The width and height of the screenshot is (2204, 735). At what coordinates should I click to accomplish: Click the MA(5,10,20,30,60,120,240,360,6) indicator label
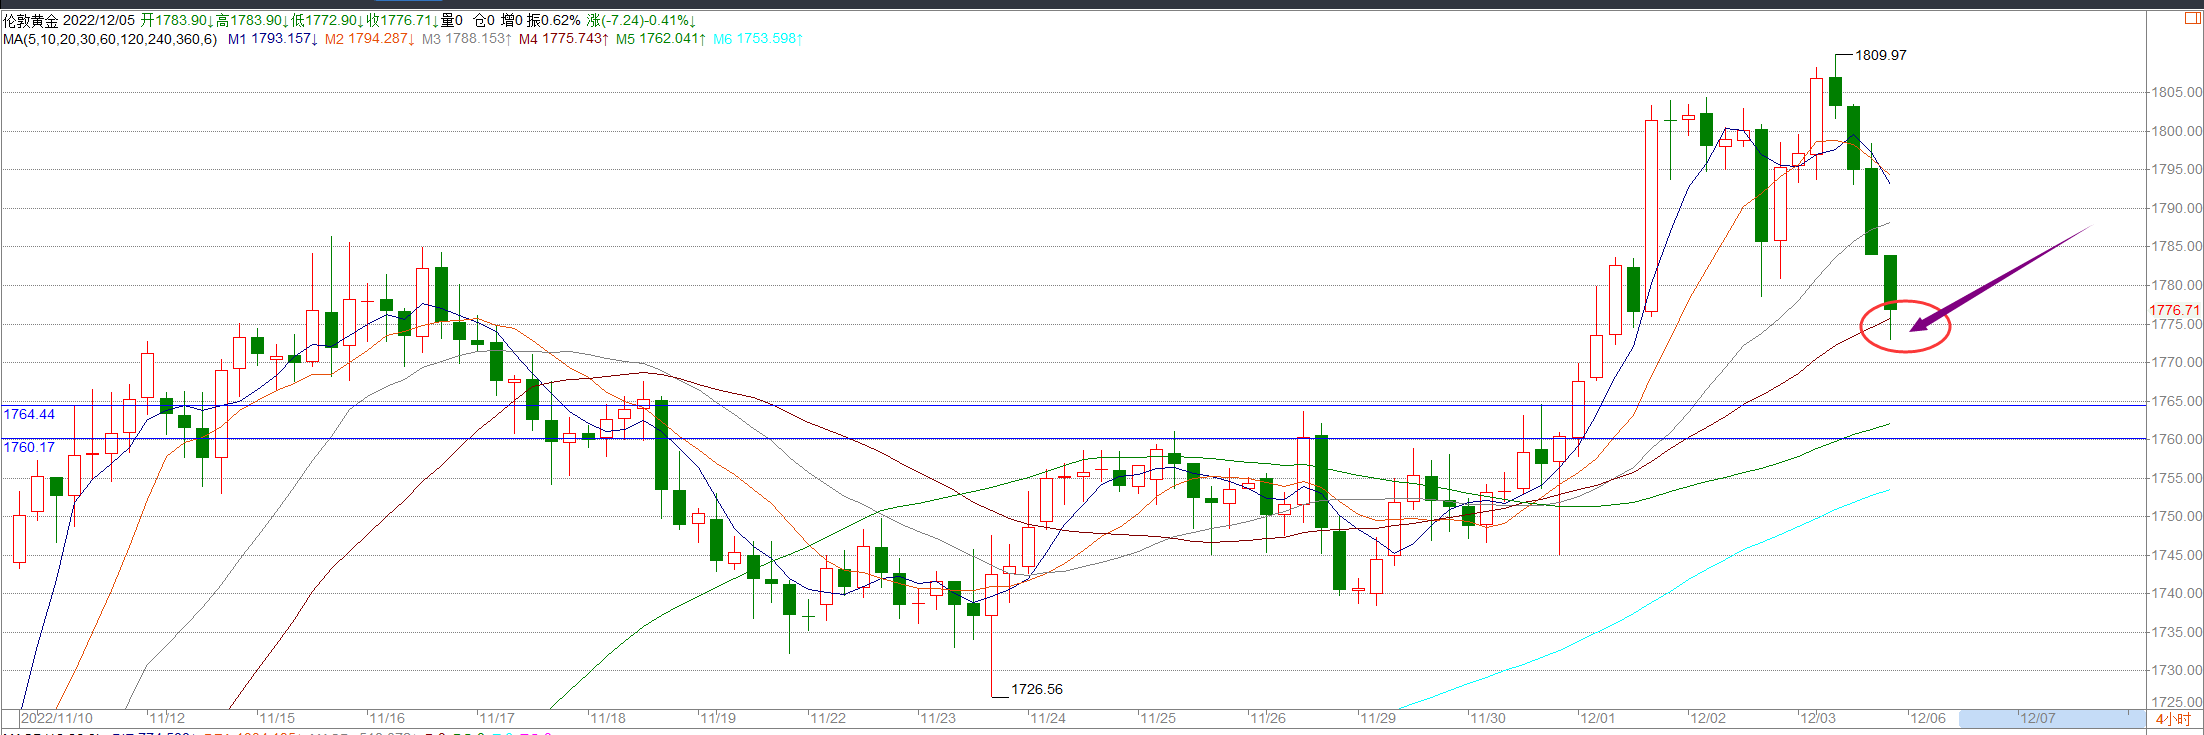tap(110, 39)
